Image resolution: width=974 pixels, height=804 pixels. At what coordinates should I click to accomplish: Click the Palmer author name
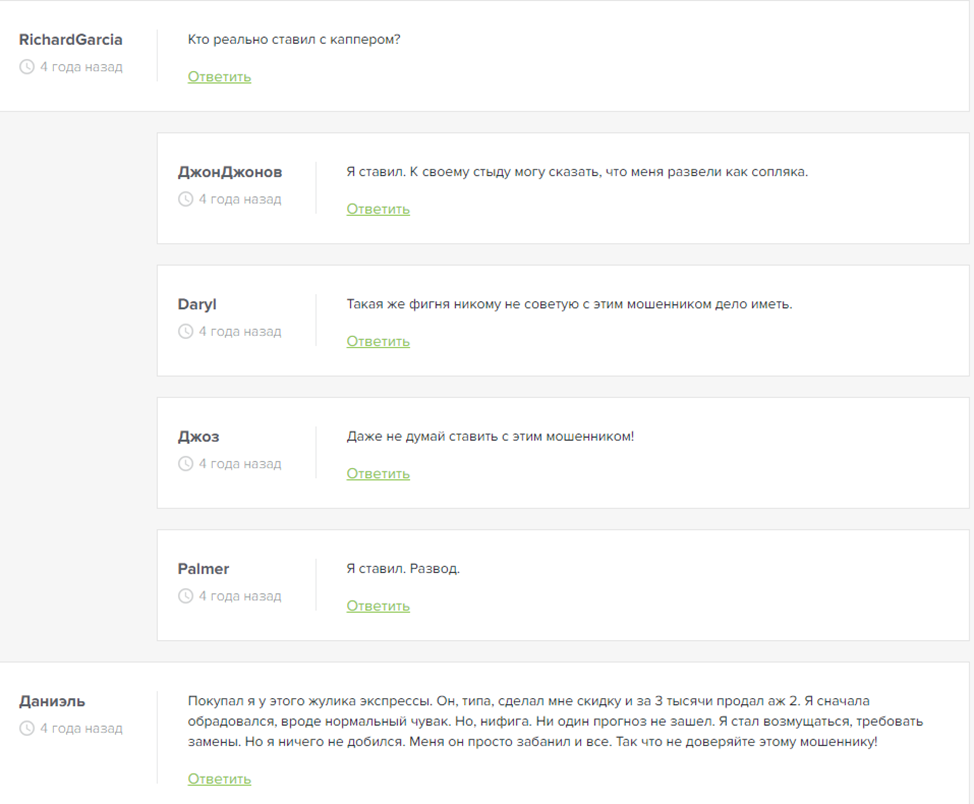point(203,569)
